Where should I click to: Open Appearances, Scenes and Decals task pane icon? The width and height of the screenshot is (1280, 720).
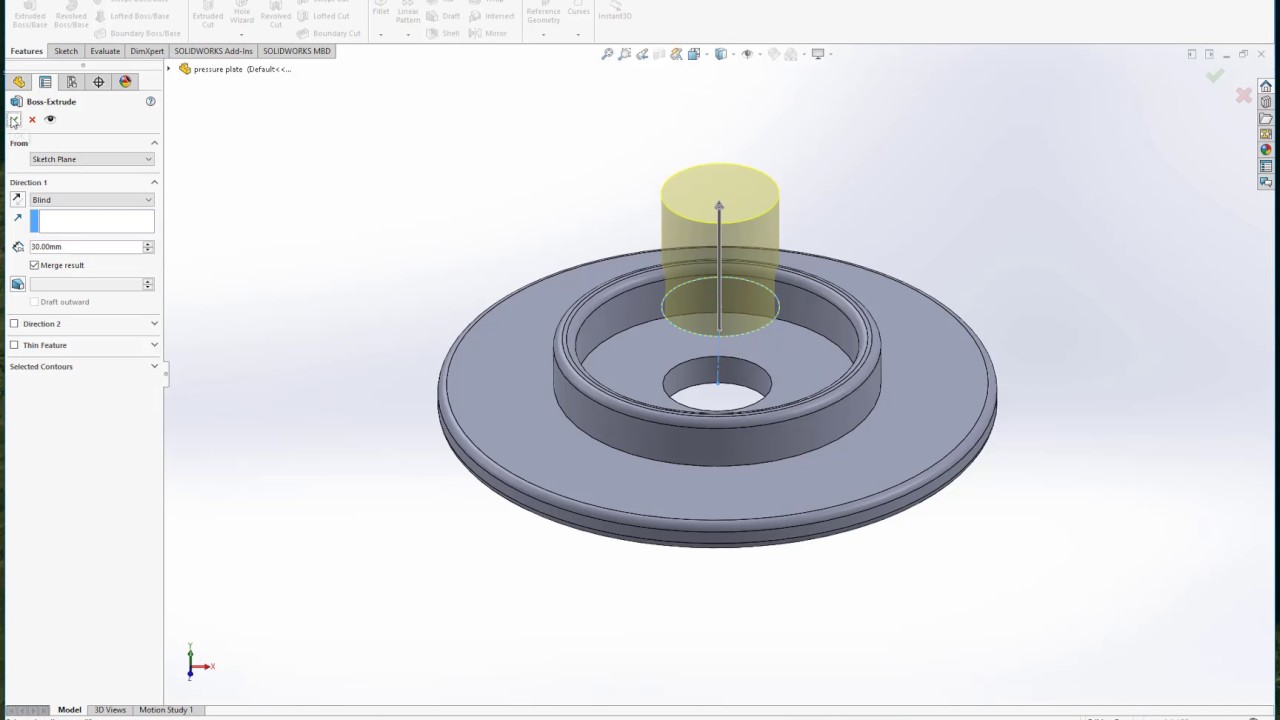pos(1266,150)
